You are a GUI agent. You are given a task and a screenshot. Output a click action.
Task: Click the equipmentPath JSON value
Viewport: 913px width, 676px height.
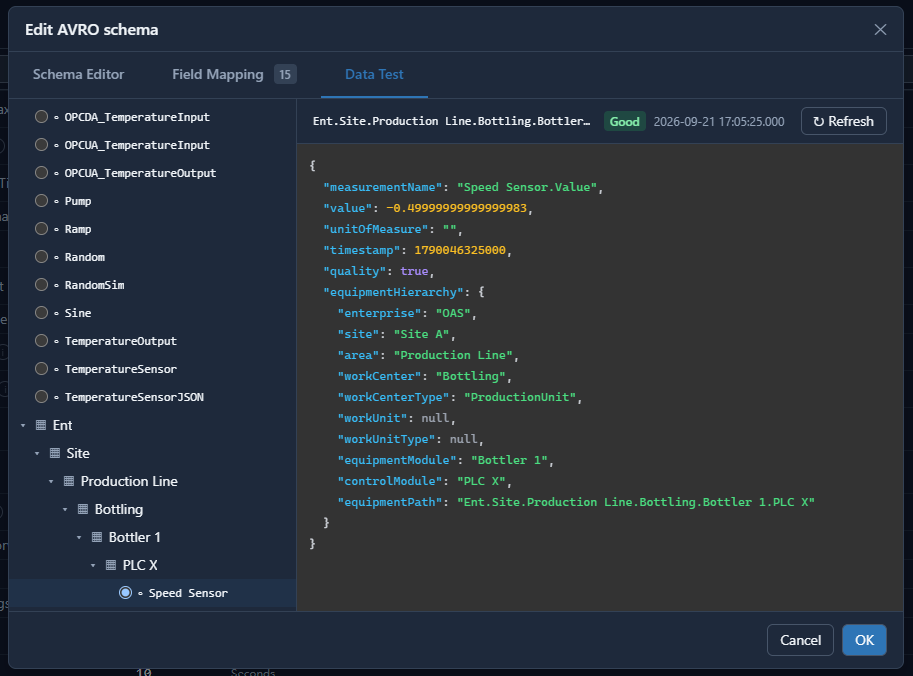tap(635, 501)
